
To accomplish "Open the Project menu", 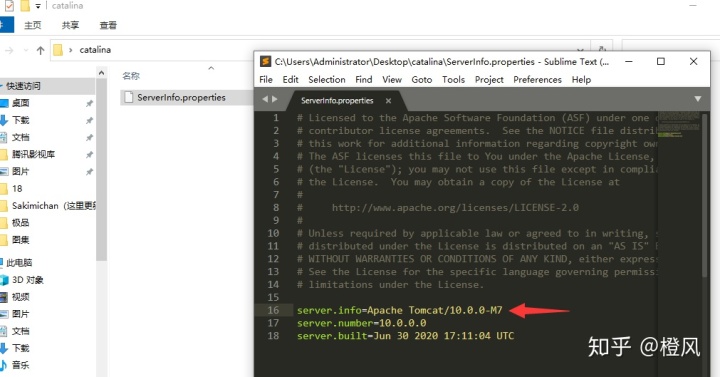I will 489,79.
